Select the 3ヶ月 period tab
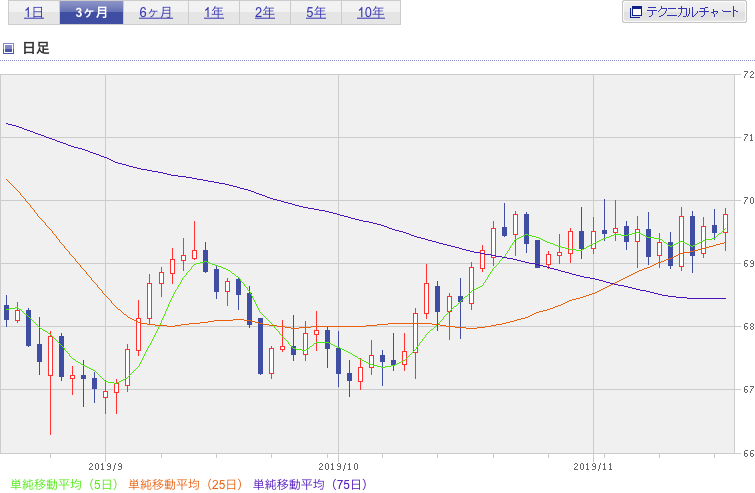Viewport: 755px width, 493px height. click(x=91, y=13)
